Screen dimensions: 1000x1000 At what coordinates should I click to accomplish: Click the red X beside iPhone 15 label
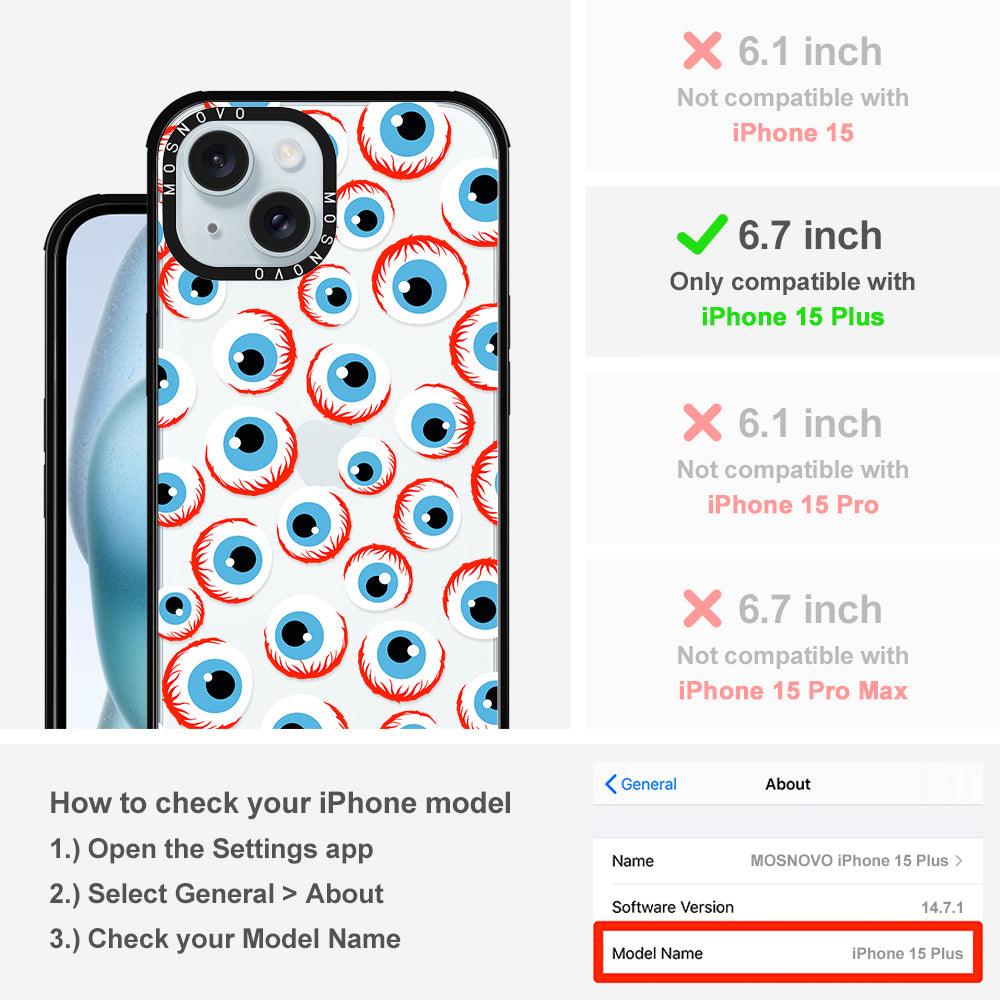[702, 50]
